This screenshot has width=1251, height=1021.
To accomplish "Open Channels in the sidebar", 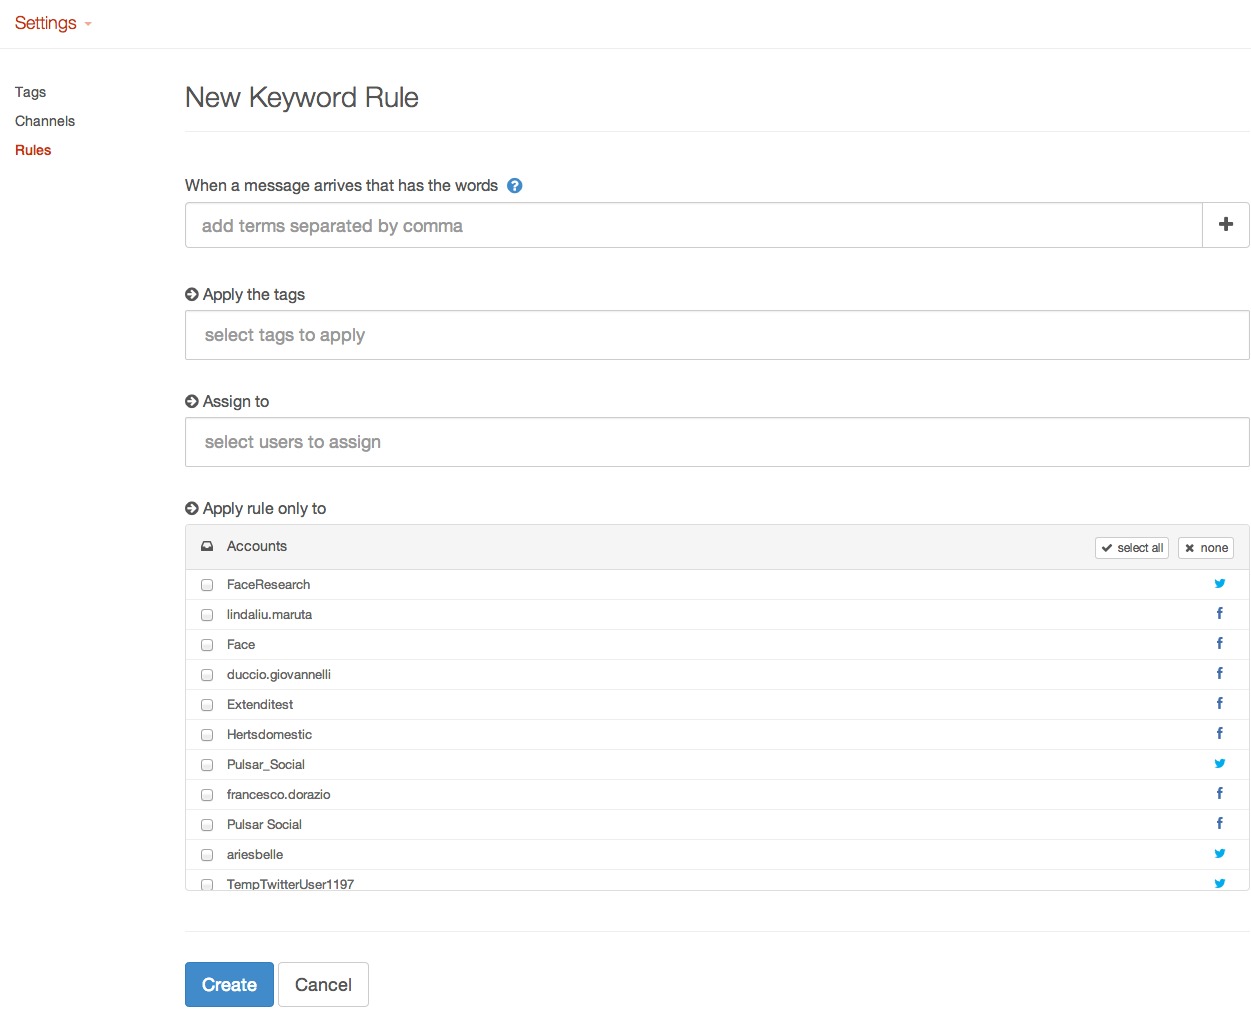I will click(x=45, y=121).
